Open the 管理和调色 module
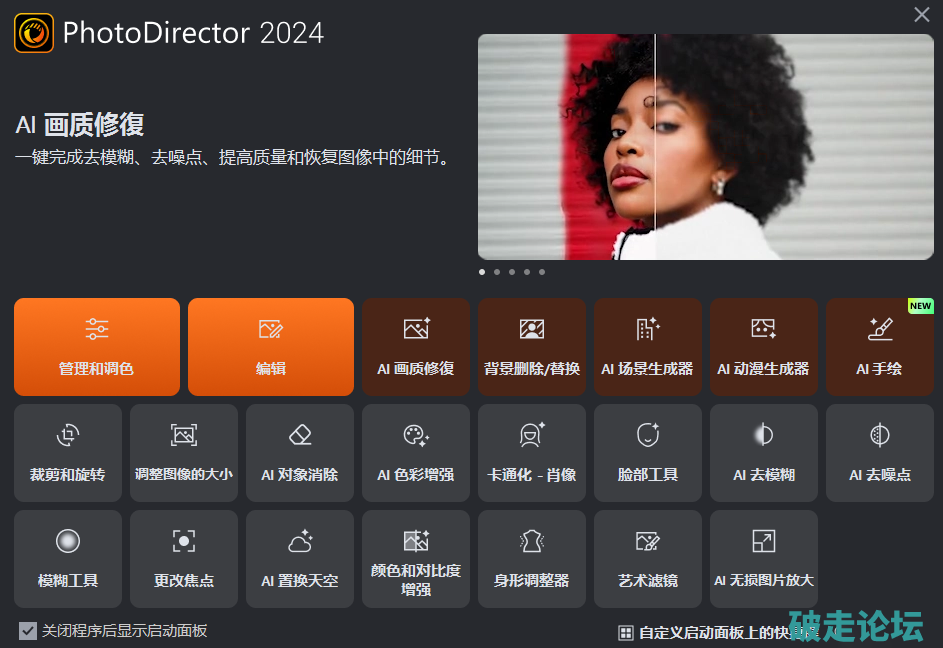This screenshot has width=943, height=648. (97, 346)
